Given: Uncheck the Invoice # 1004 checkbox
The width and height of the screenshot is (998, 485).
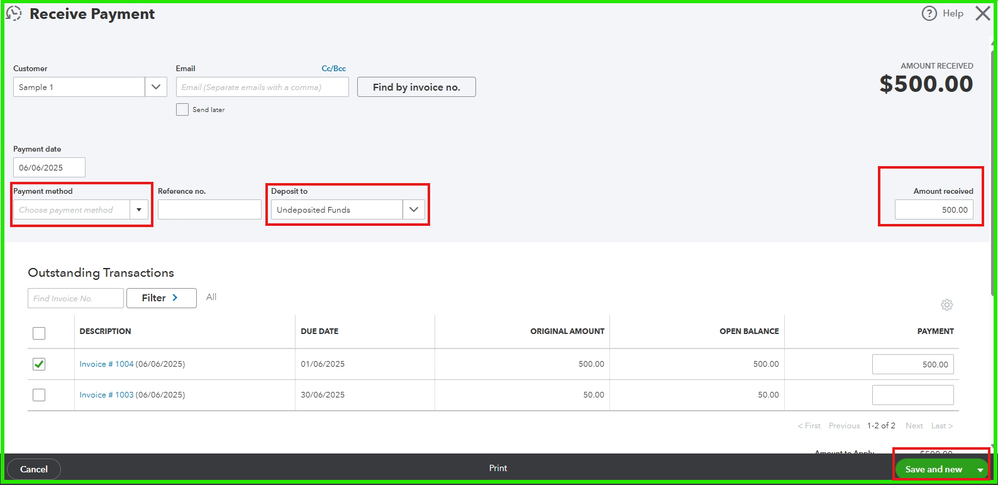Looking at the screenshot, I should 39,364.
